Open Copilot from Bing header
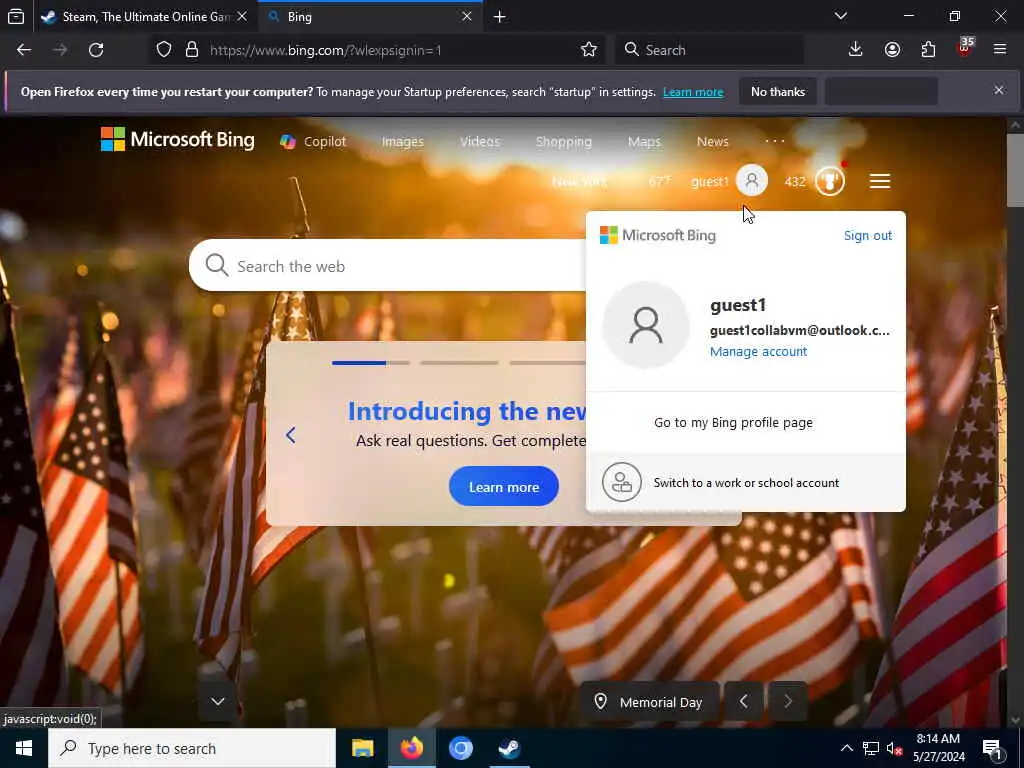 tap(313, 141)
